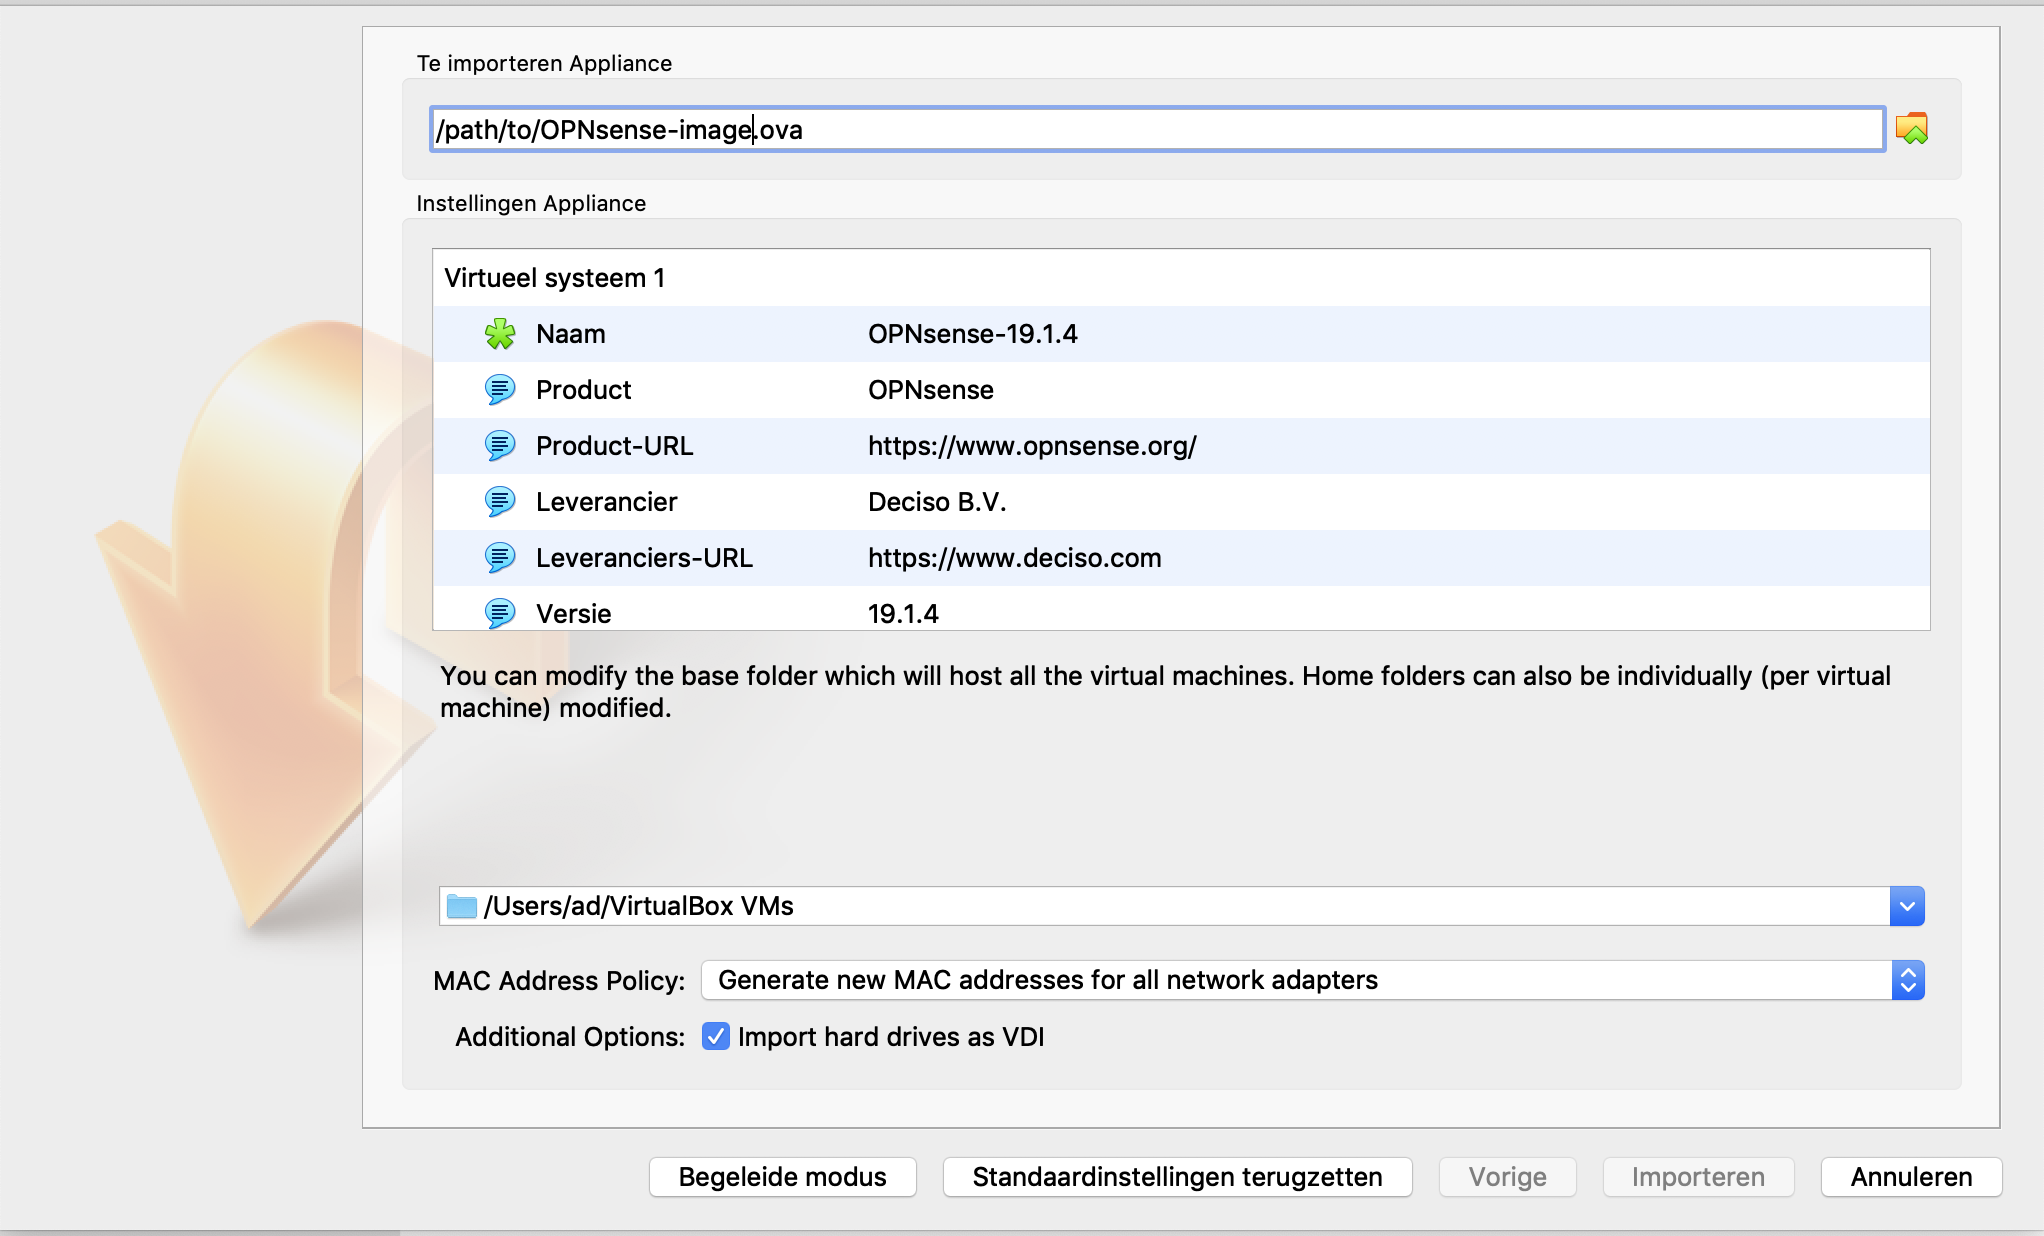Click the Annuleren button

pyautogui.click(x=1910, y=1177)
